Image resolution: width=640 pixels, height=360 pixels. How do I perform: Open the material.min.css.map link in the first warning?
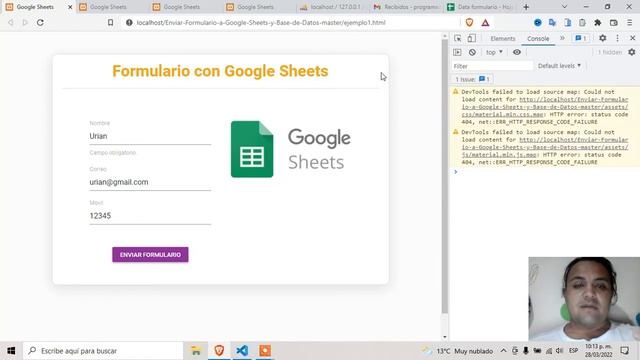coord(545,107)
